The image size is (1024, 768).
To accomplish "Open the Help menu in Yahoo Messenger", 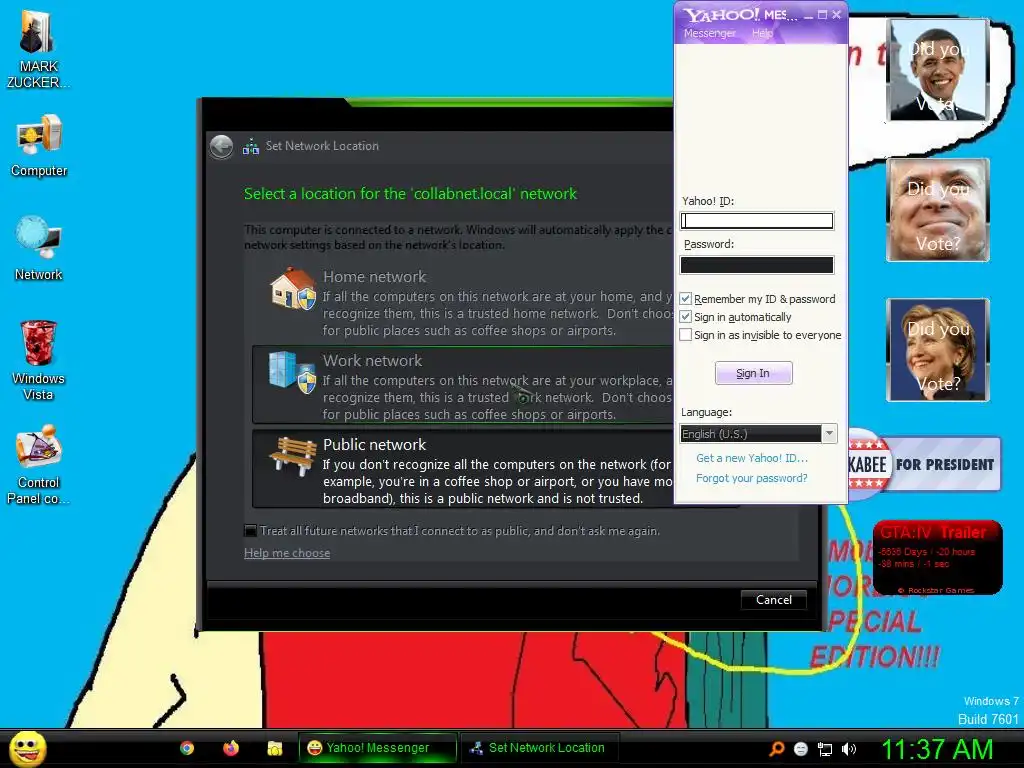I will tap(762, 33).
